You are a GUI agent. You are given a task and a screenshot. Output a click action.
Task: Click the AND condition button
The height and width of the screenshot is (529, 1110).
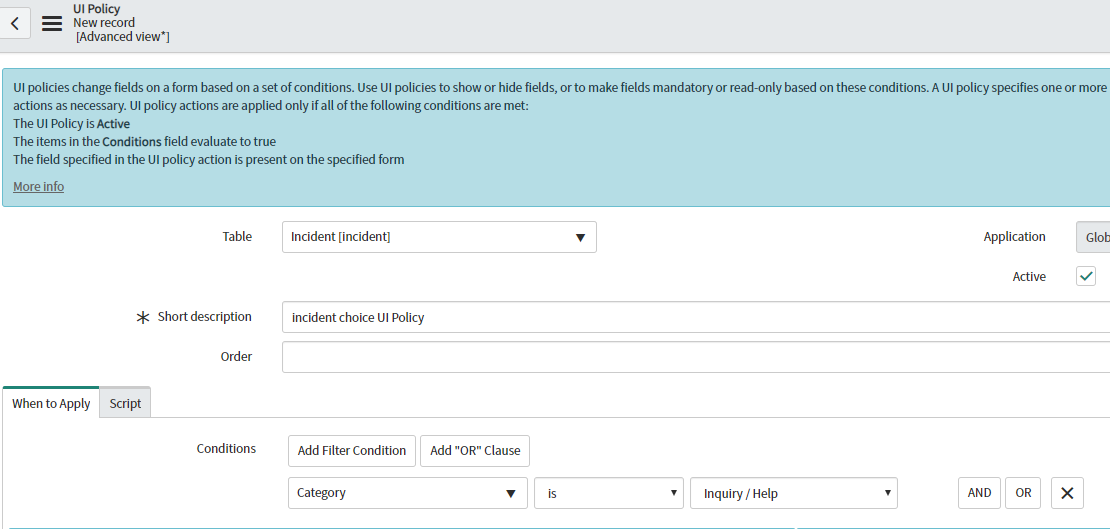(979, 493)
